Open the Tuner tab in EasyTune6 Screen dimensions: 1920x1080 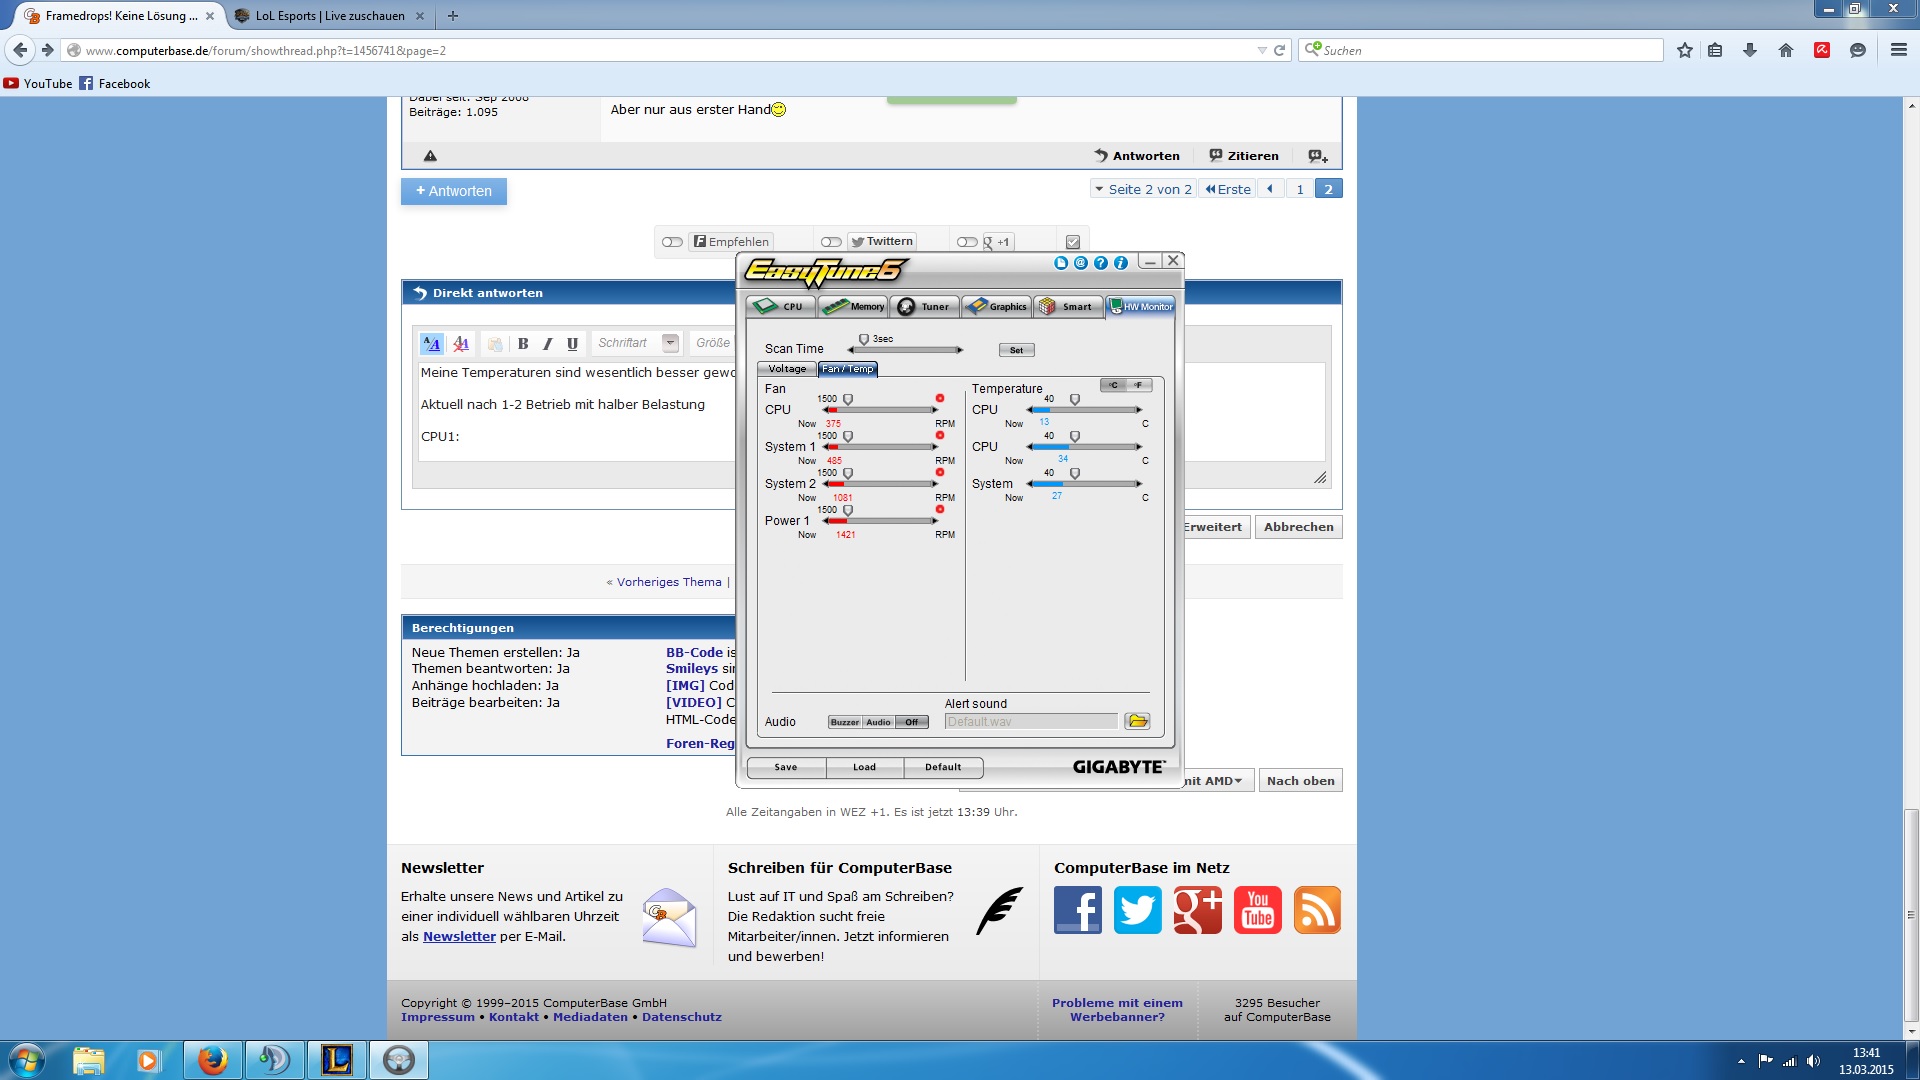tap(925, 307)
